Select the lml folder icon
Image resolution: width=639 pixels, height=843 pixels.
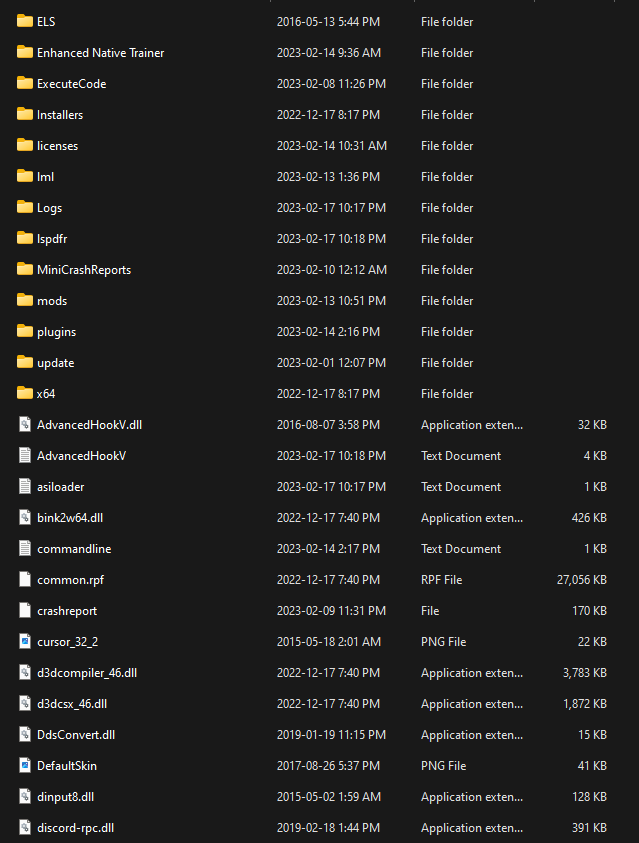(x=25, y=176)
